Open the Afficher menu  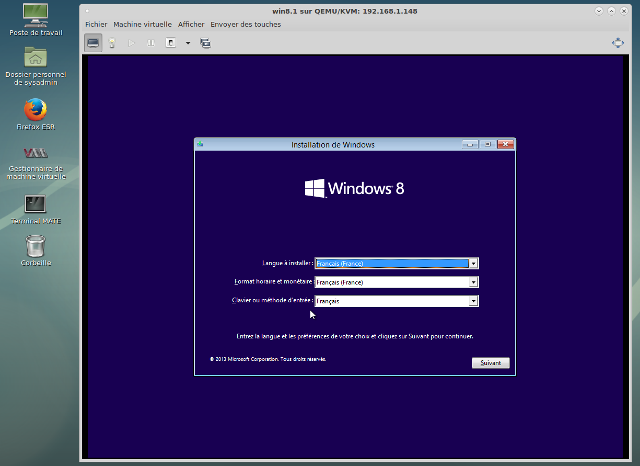click(x=191, y=24)
